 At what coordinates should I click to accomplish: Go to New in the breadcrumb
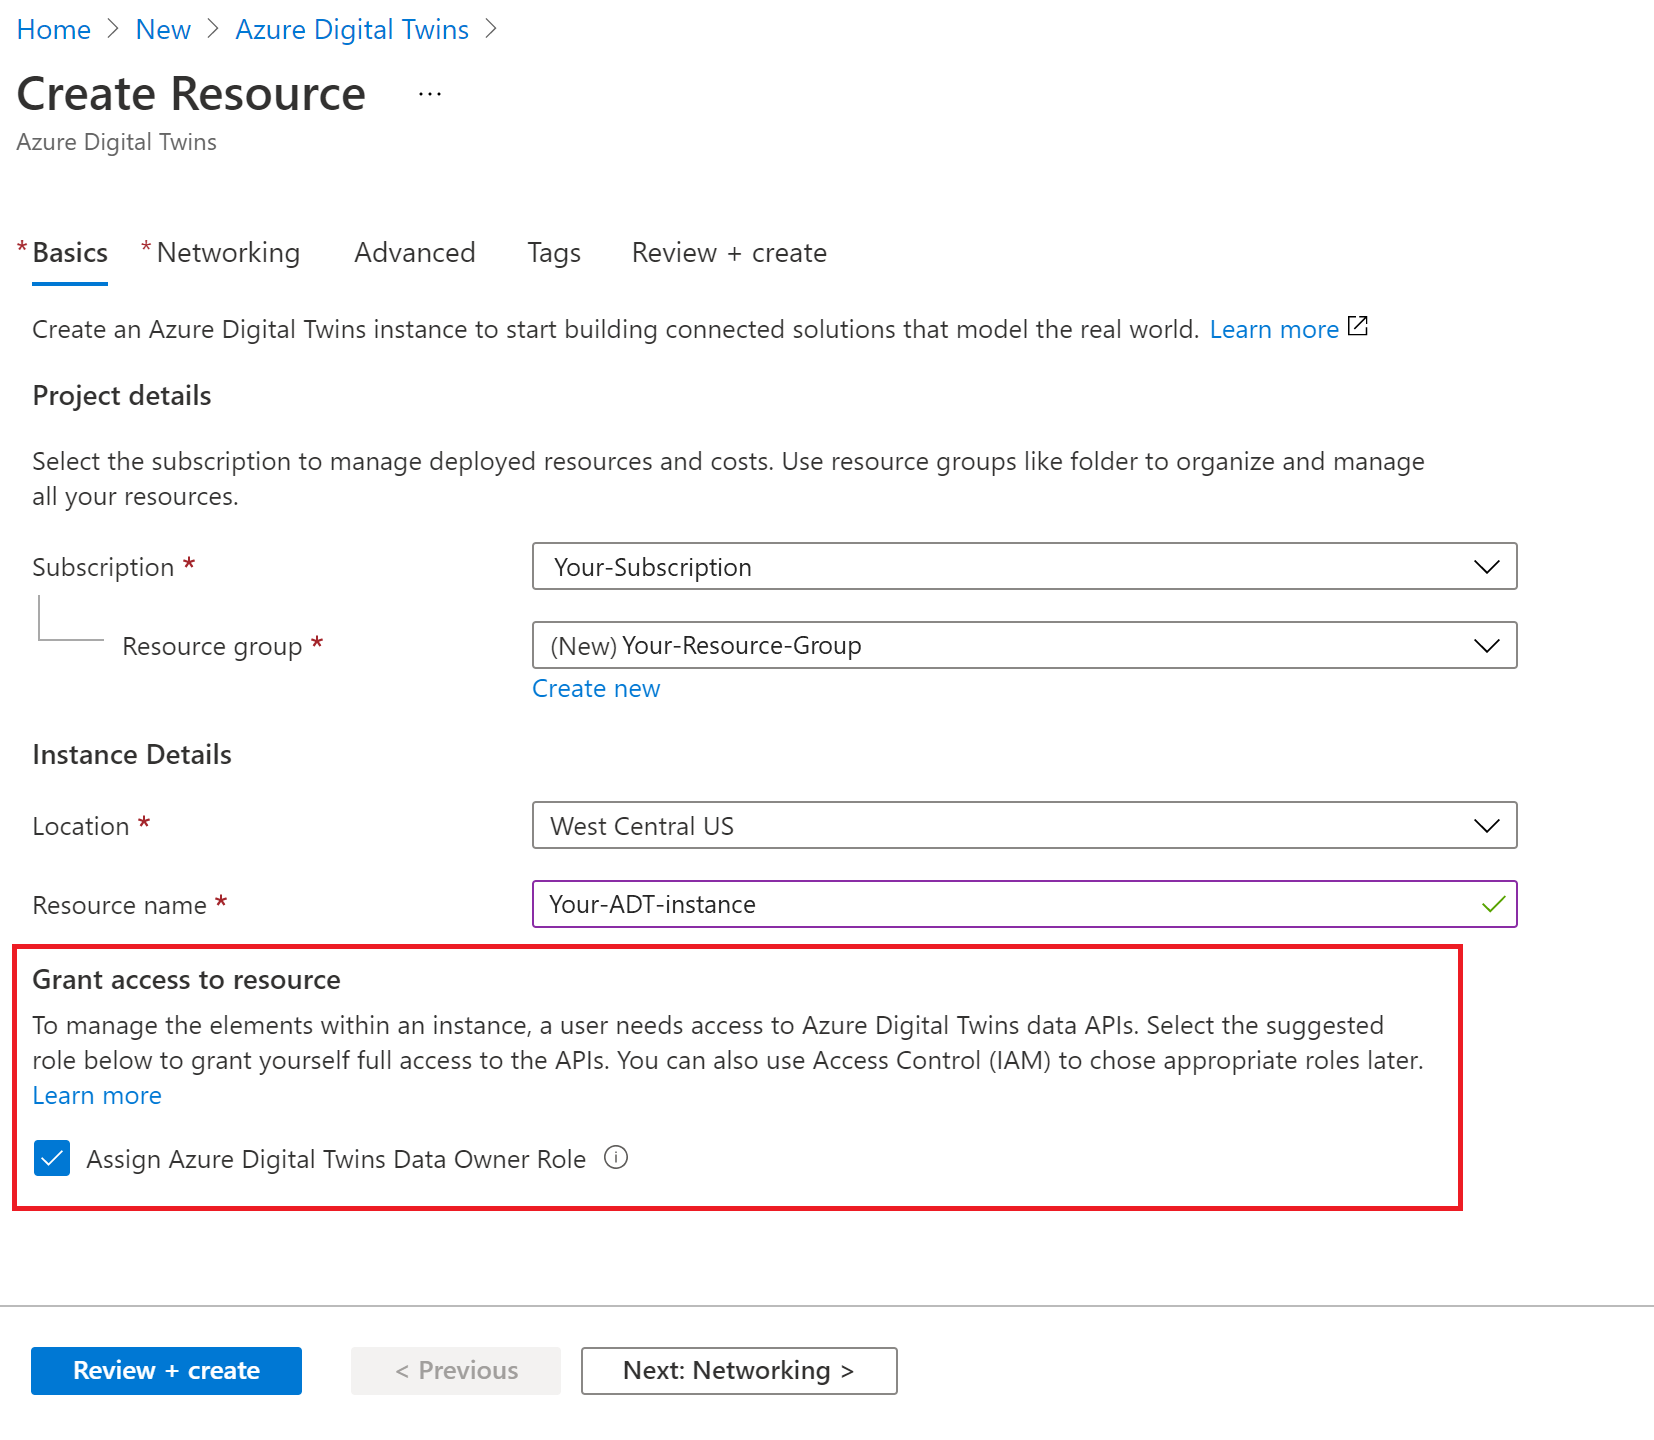pyautogui.click(x=163, y=30)
